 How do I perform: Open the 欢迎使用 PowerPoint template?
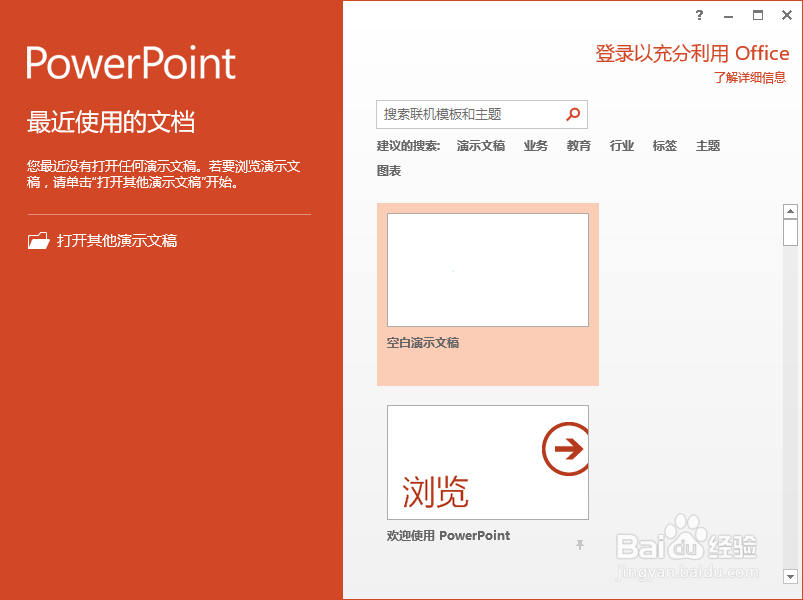[x=487, y=461]
